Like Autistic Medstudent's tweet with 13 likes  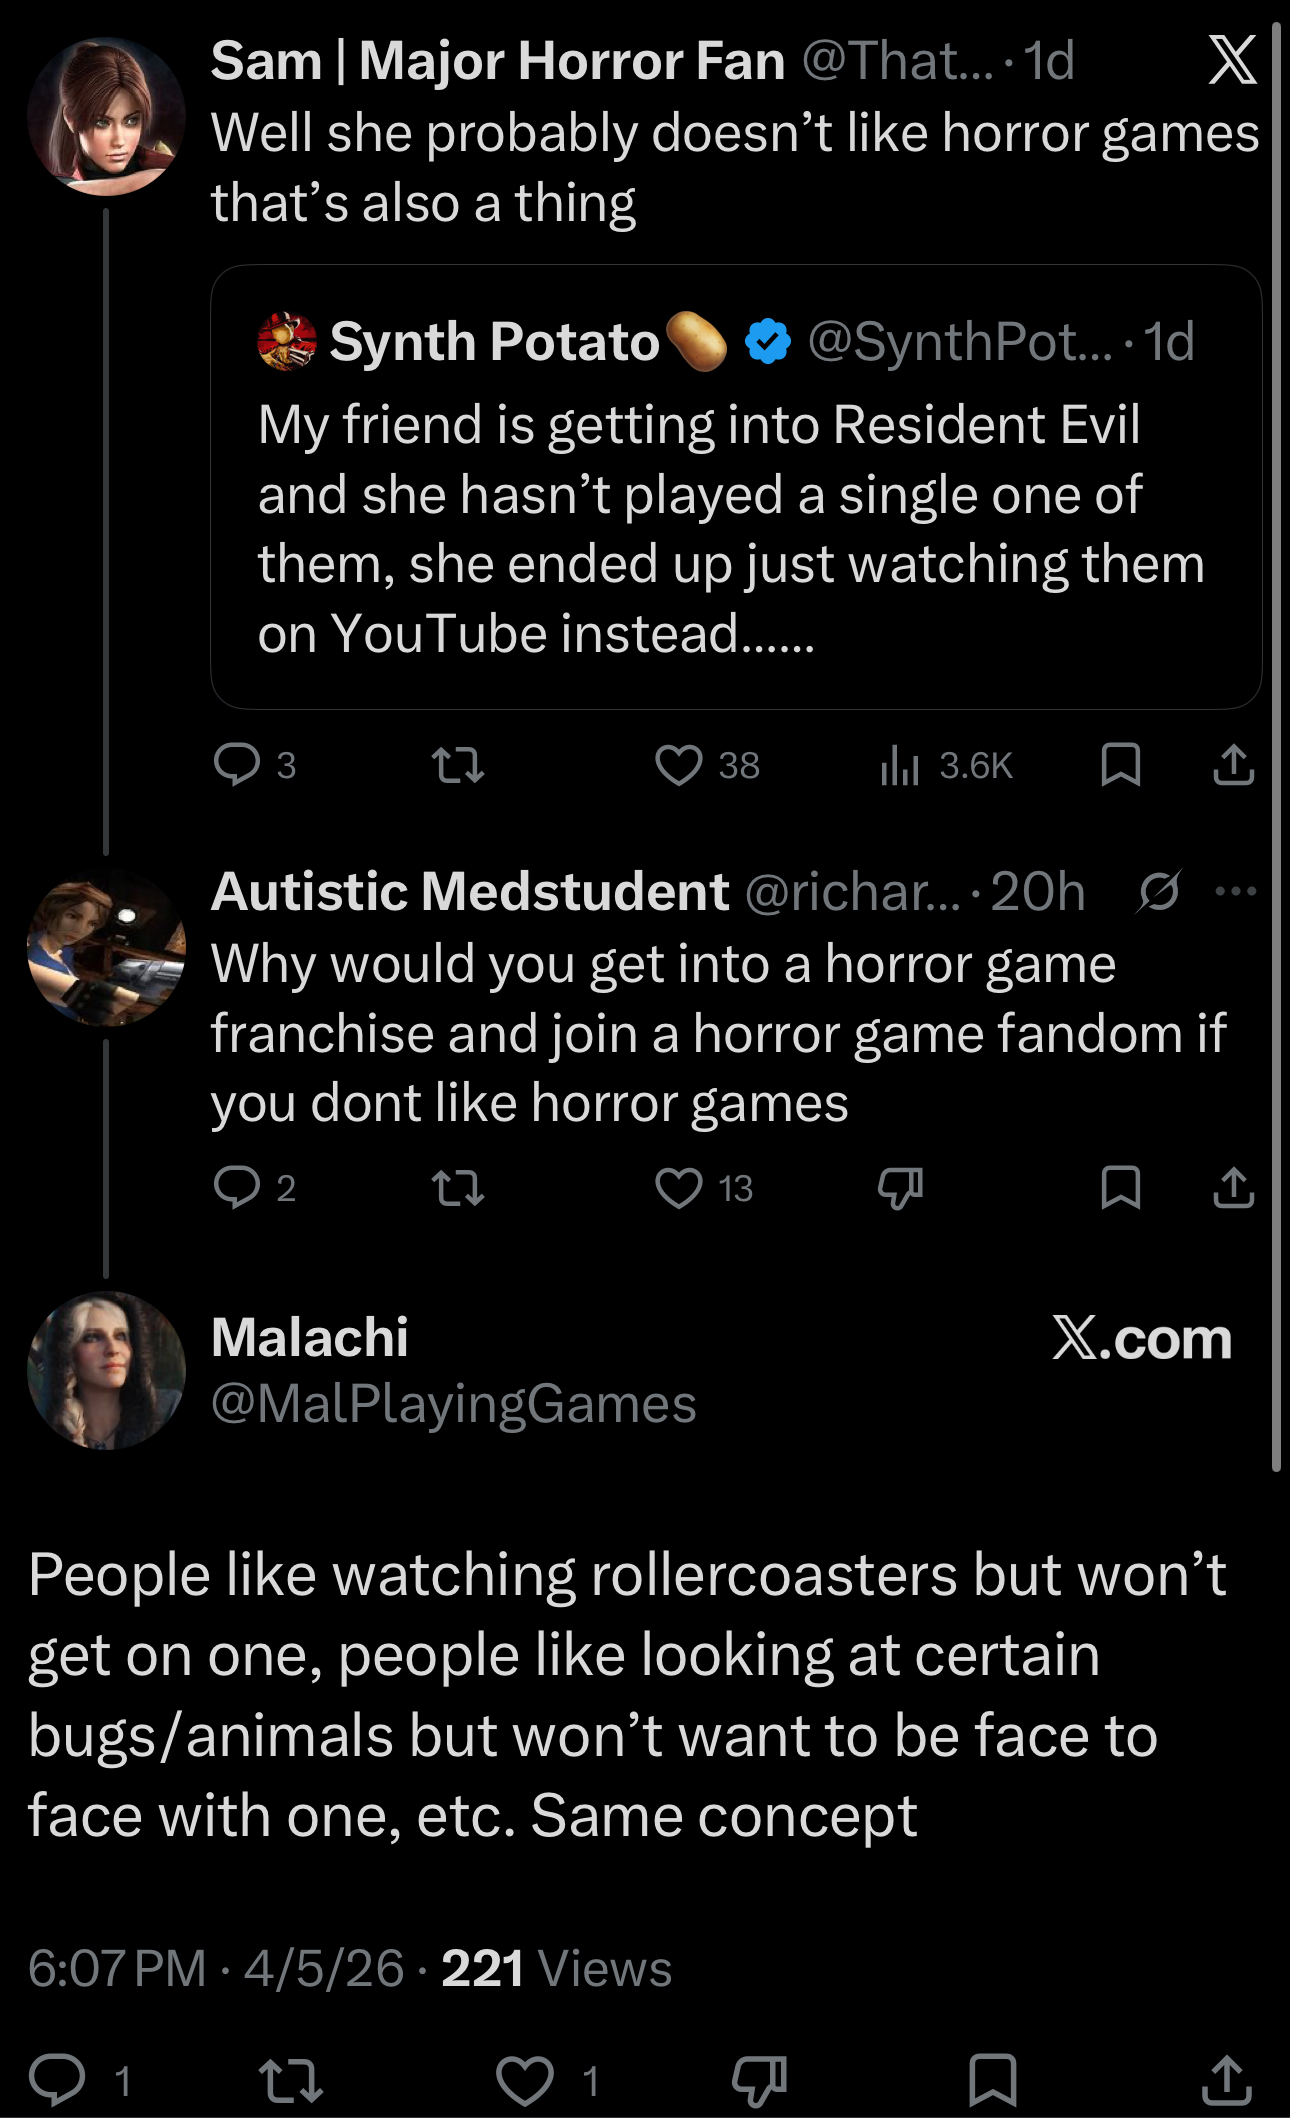[x=679, y=1188]
